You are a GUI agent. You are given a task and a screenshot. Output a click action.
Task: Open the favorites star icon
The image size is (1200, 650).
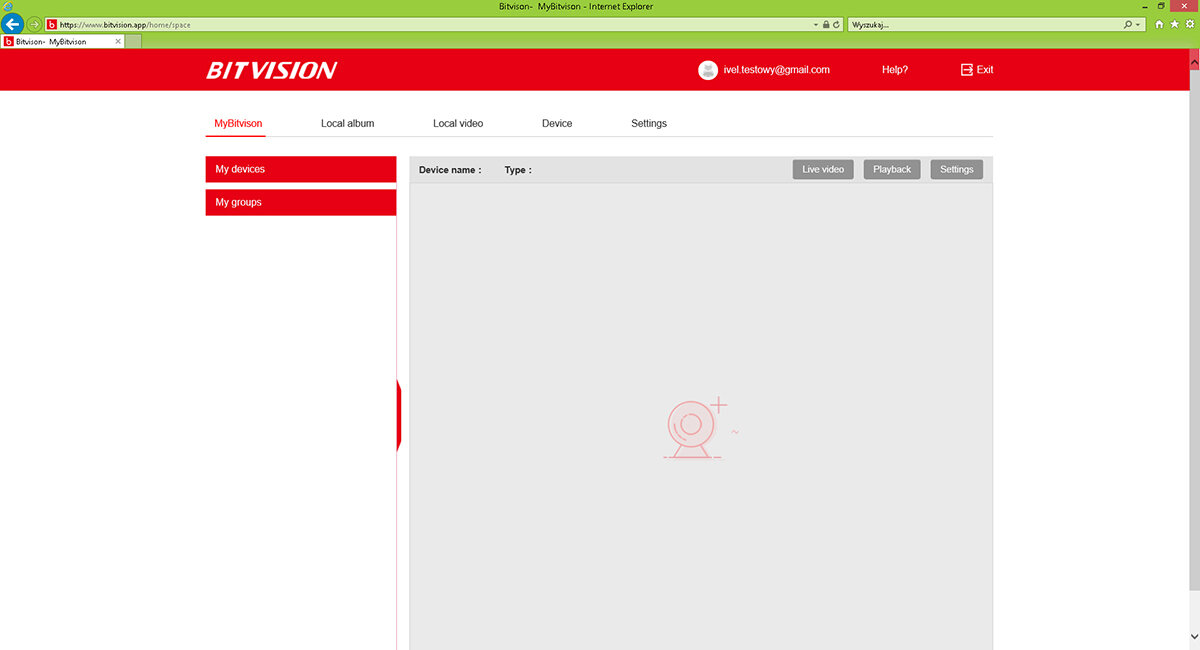click(1173, 24)
